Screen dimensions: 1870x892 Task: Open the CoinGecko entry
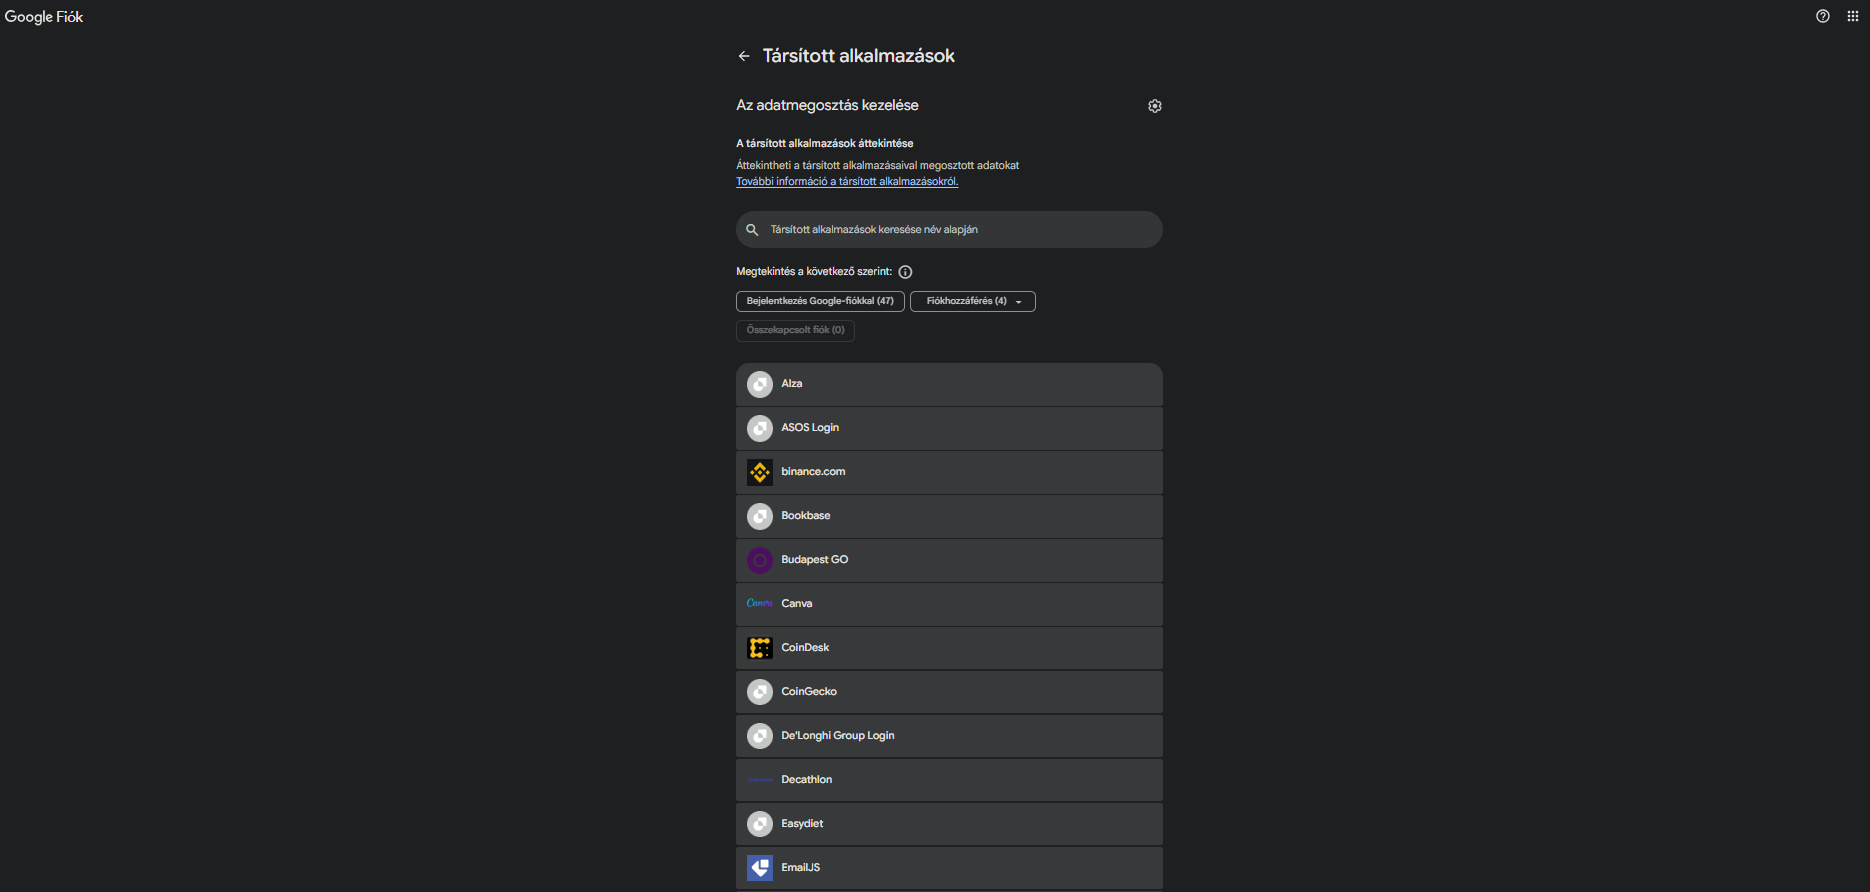point(949,692)
